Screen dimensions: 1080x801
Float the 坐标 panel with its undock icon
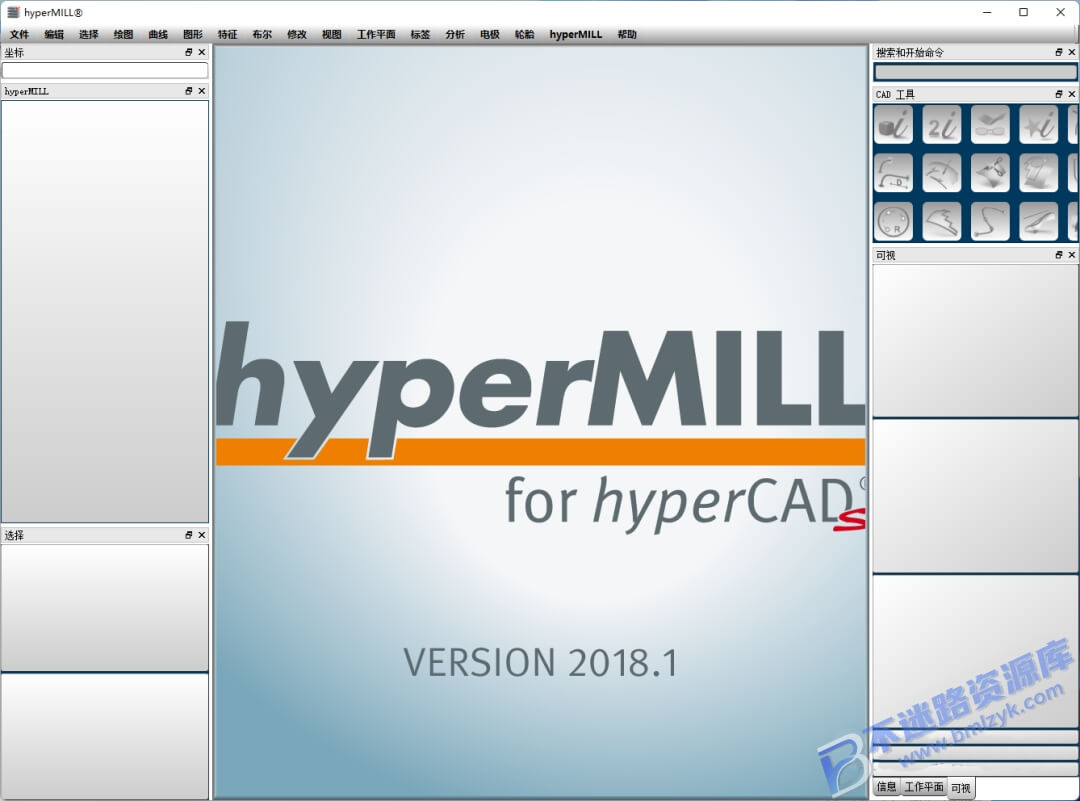coord(189,52)
